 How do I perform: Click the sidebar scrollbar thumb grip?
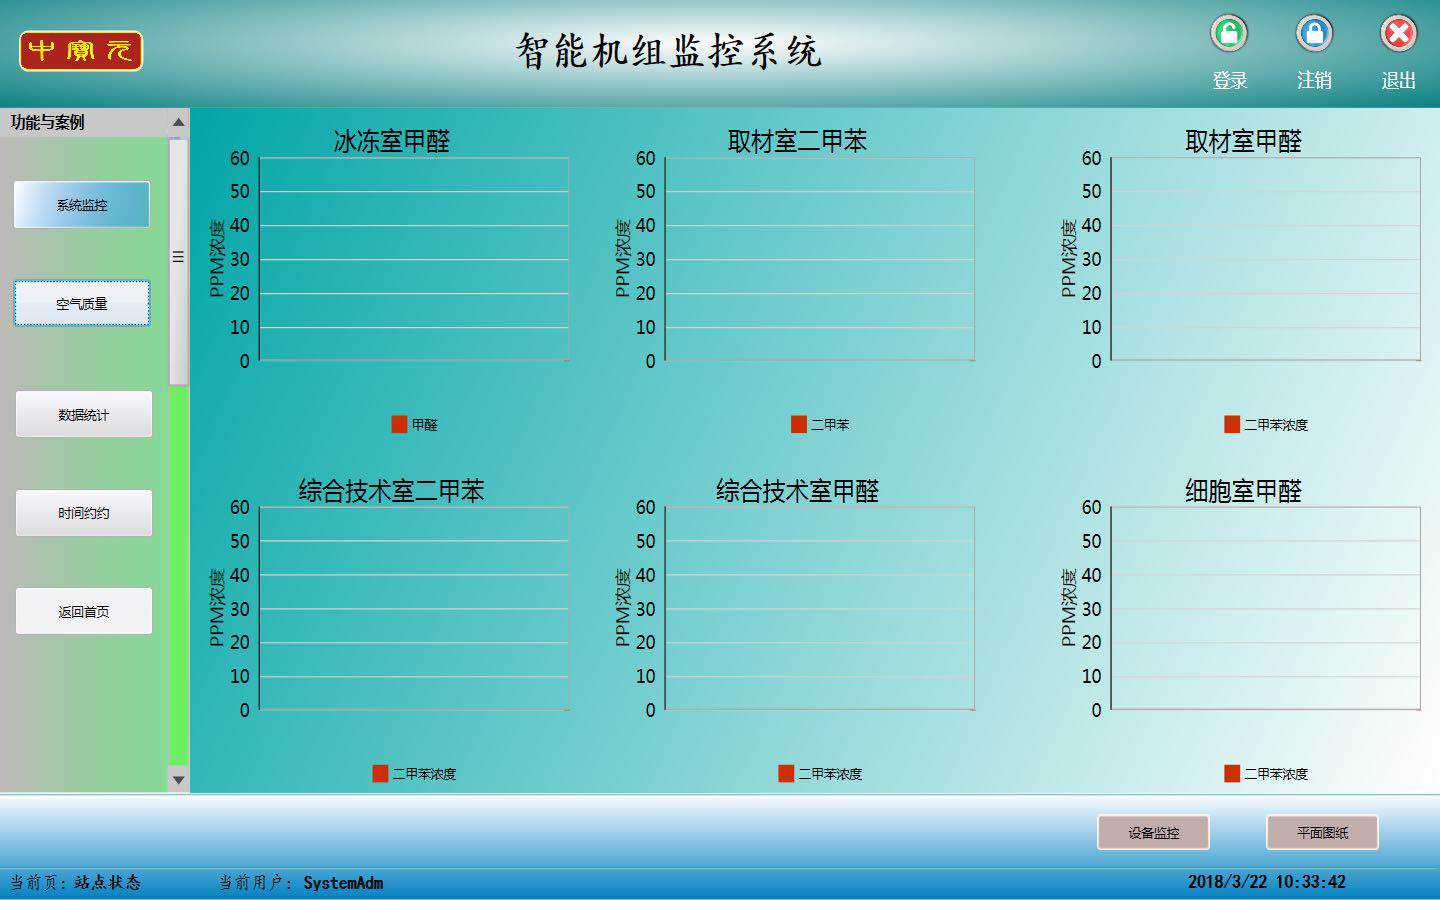(x=178, y=258)
